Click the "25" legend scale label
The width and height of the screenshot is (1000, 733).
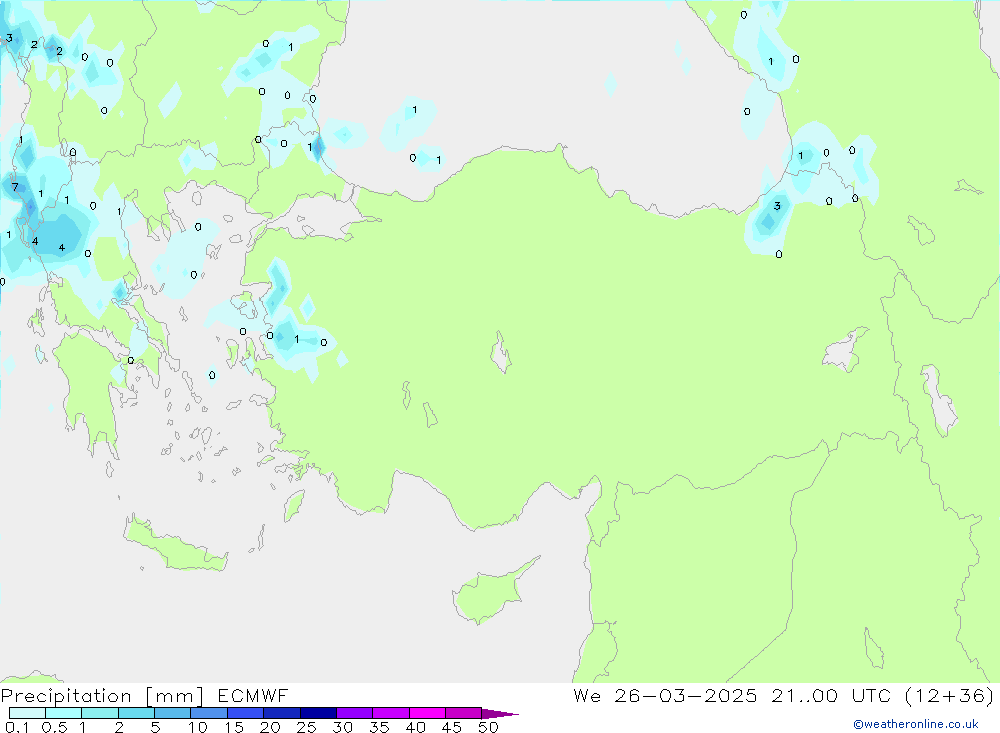coord(307,727)
